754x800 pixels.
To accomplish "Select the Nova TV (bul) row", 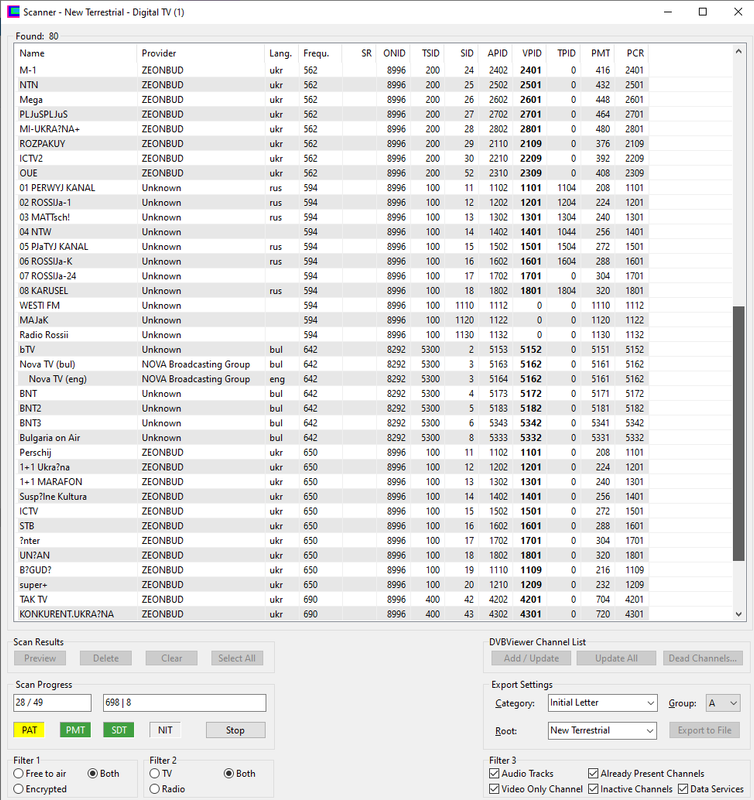I will coord(332,364).
